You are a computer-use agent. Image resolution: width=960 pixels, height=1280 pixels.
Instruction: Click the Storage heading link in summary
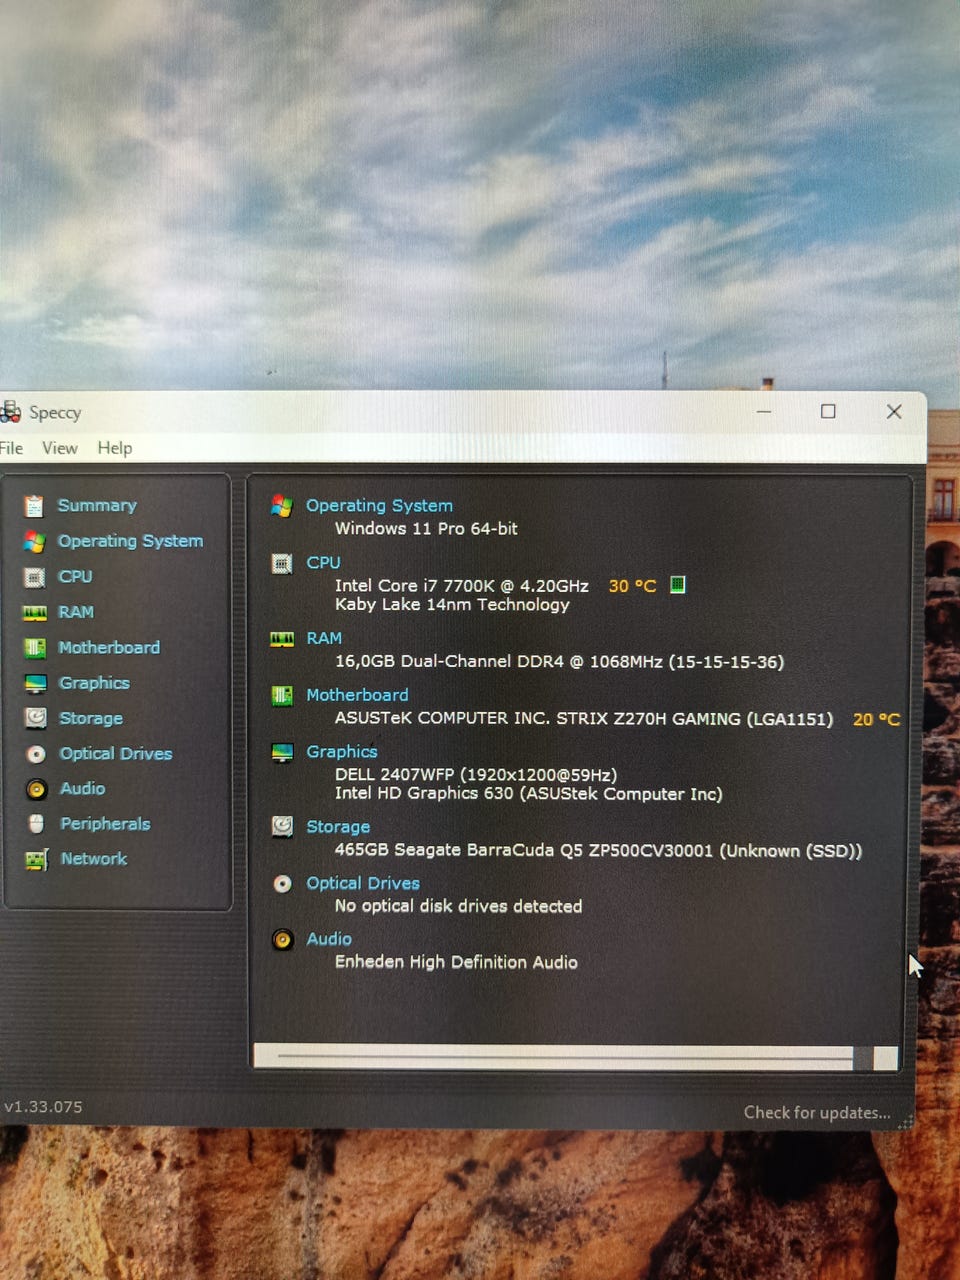(338, 827)
